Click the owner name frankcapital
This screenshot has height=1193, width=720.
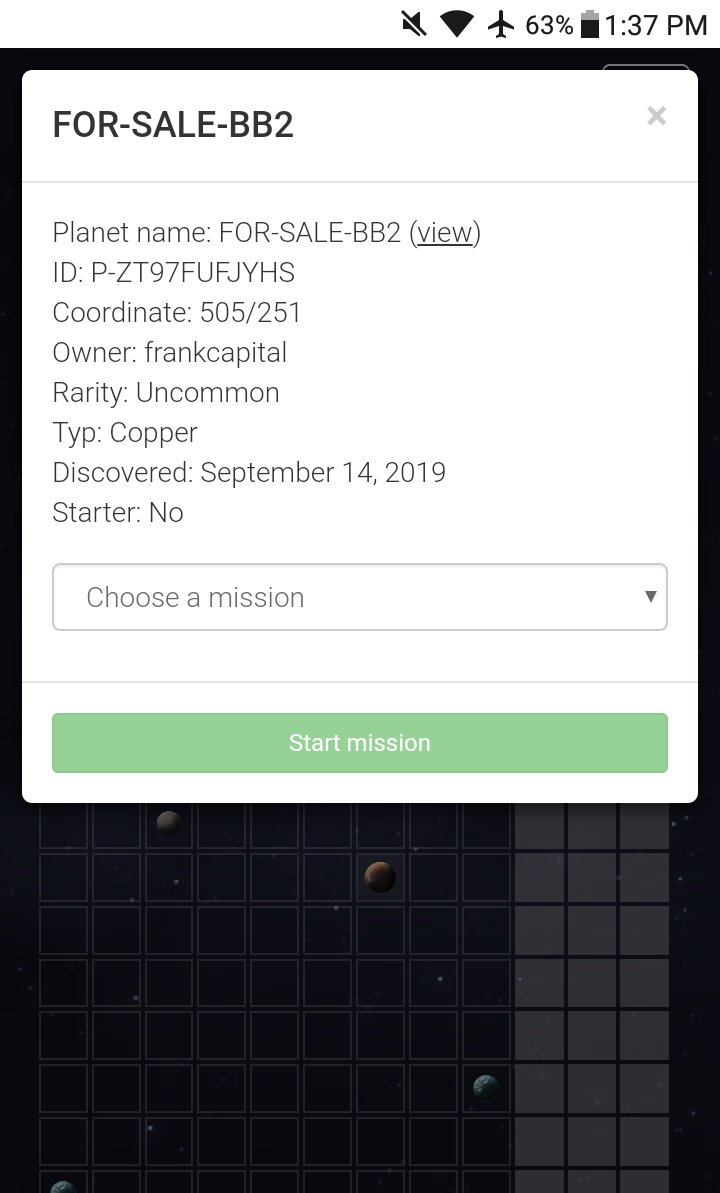click(215, 353)
